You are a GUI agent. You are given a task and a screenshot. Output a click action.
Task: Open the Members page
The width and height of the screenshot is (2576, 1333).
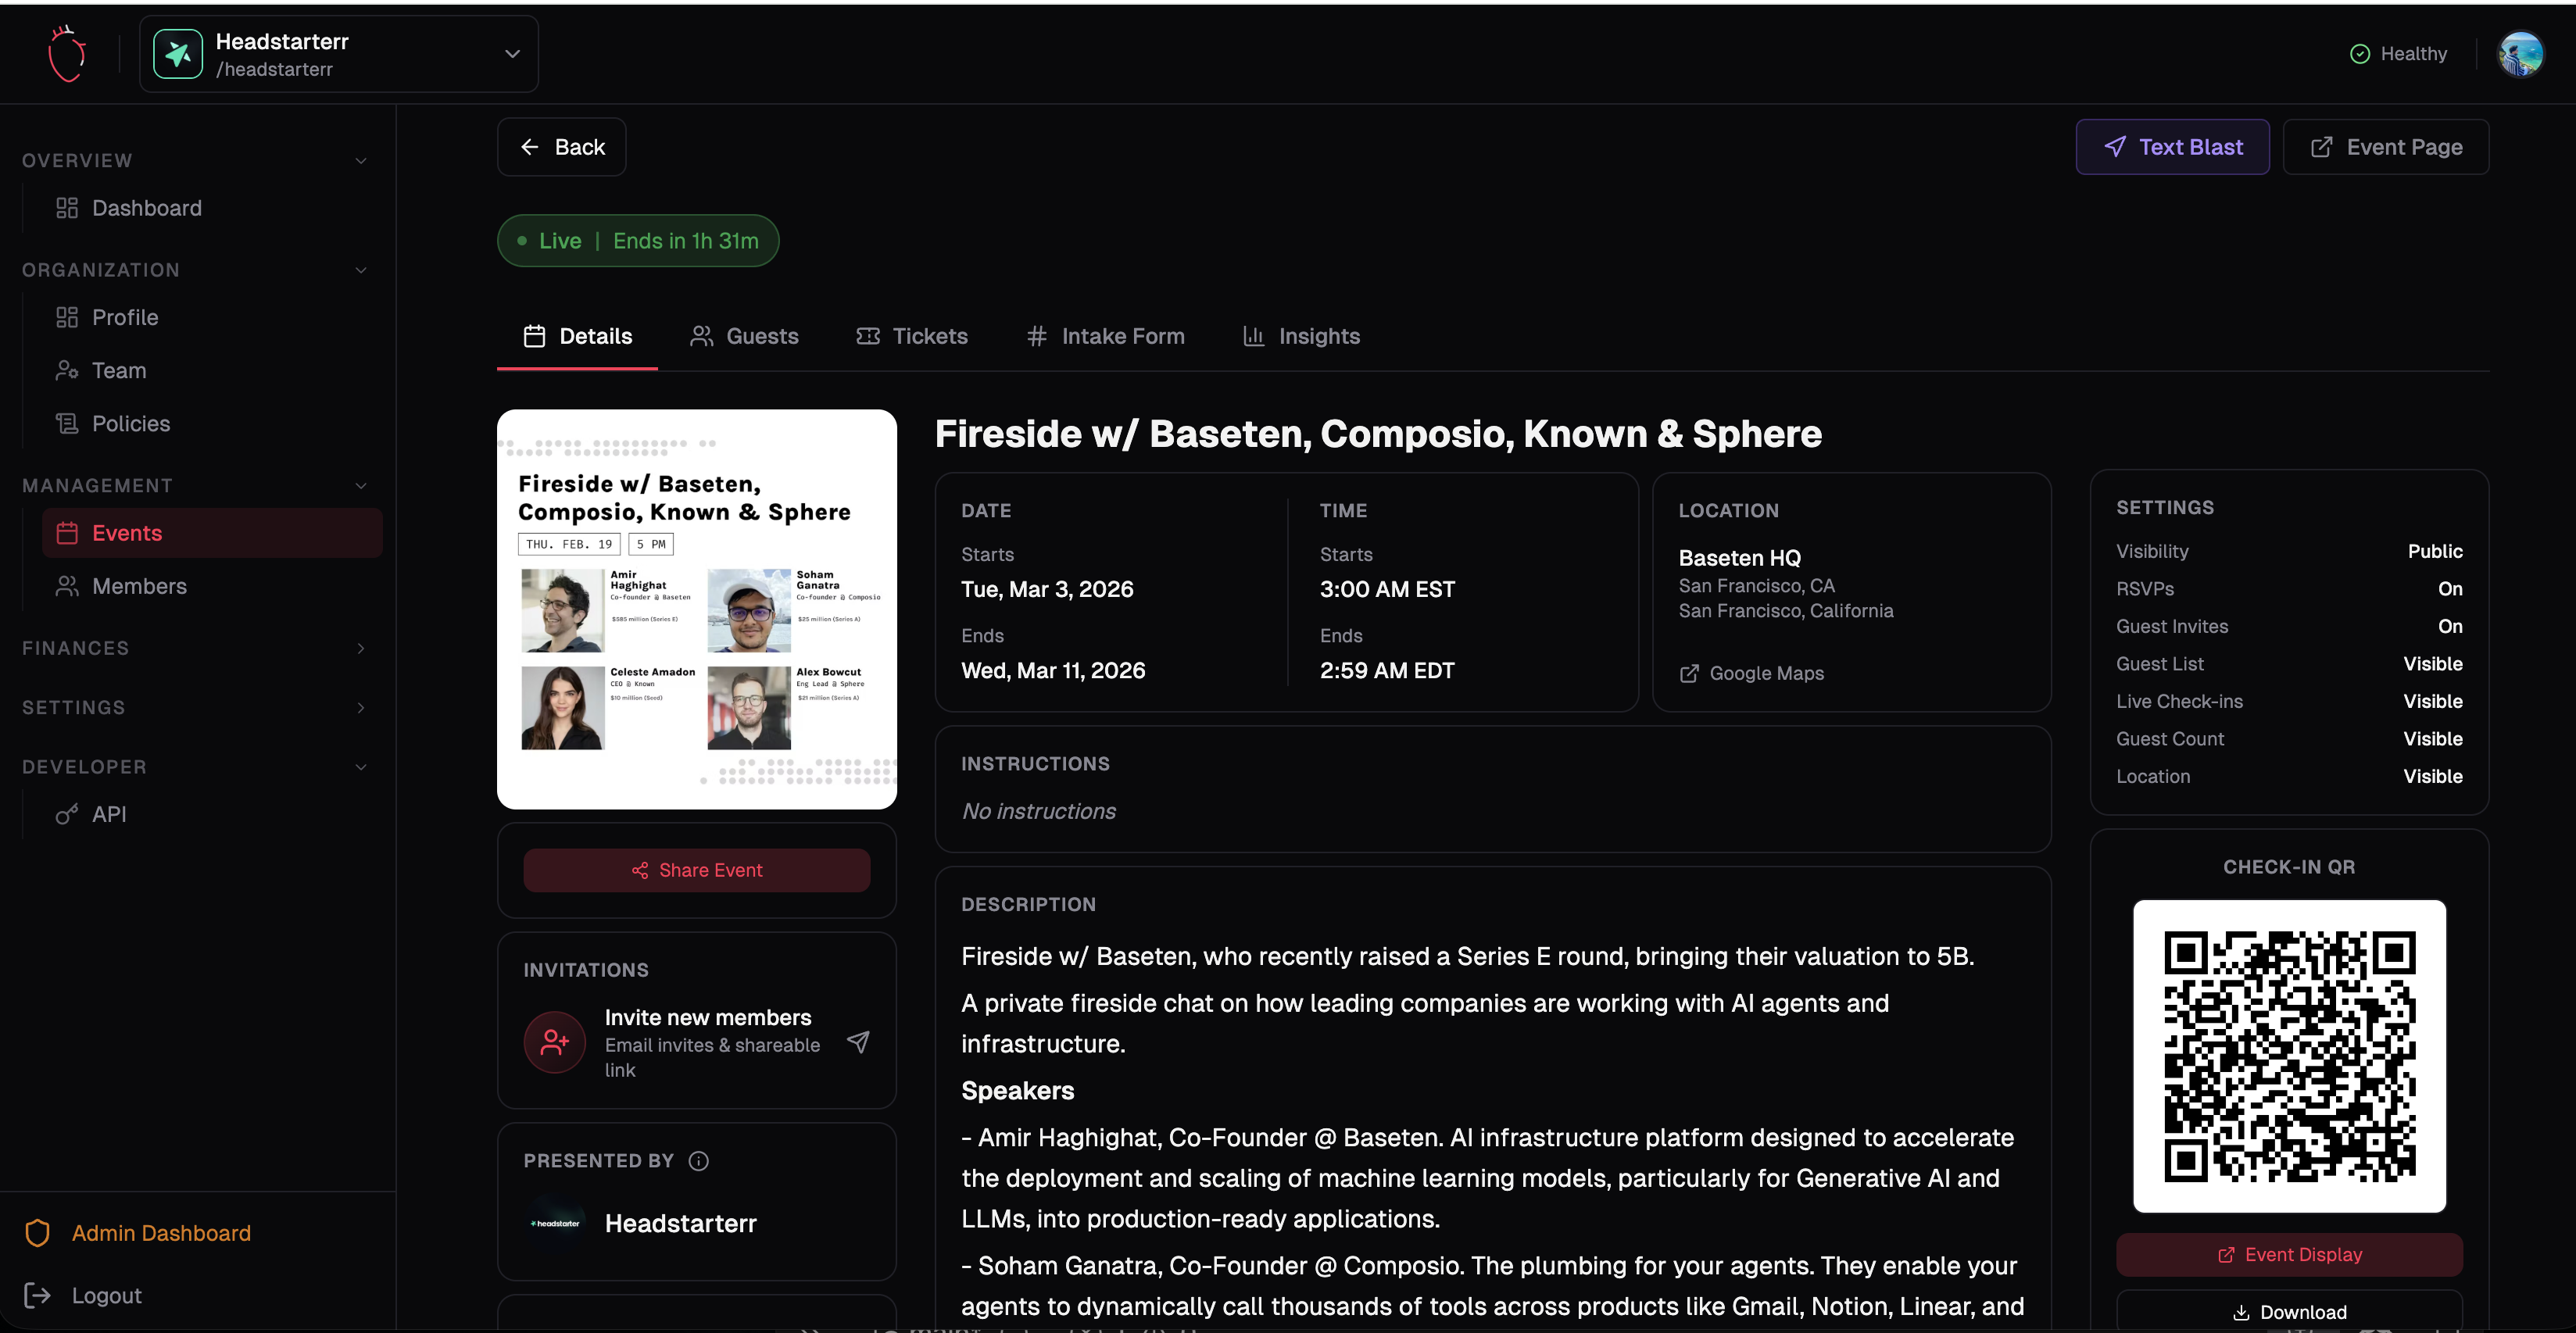[x=139, y=586]
